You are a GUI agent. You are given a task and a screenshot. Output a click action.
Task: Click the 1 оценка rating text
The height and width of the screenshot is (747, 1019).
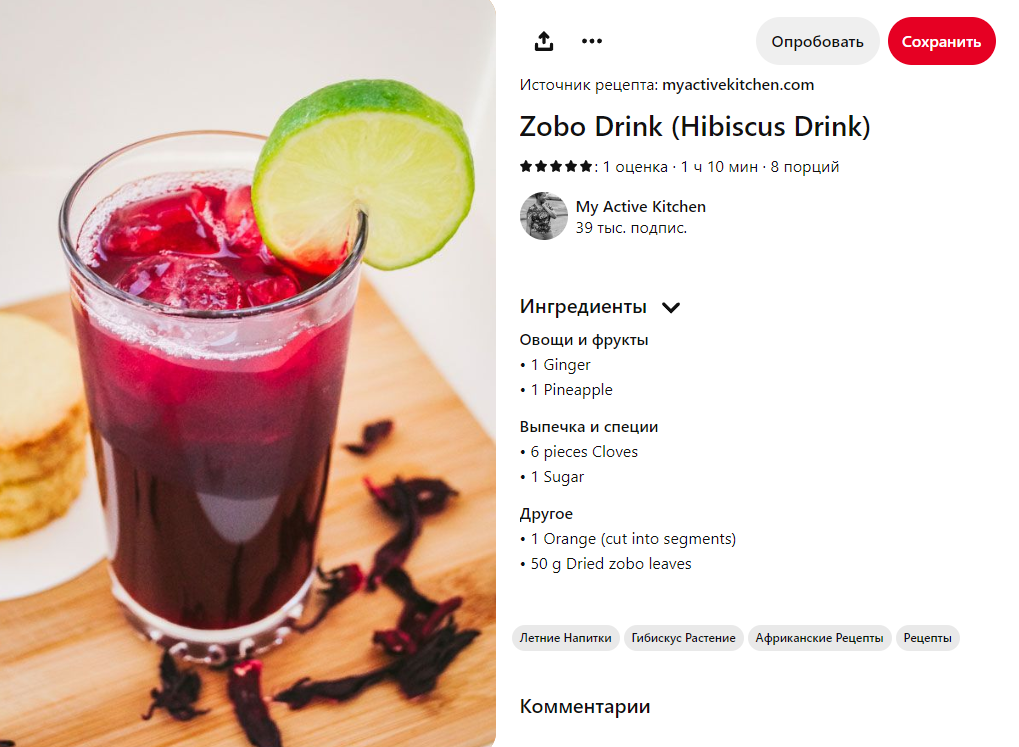(635, 167)
